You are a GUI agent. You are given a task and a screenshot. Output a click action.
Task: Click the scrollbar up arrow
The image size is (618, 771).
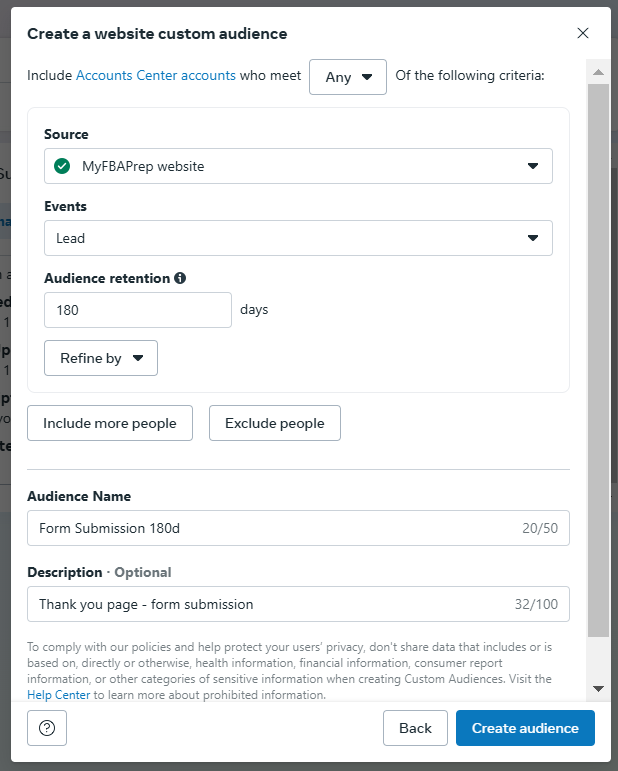click(x=598, y=72)
